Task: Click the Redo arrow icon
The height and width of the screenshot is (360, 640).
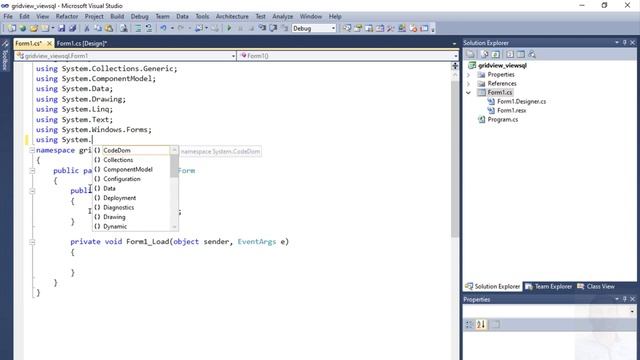Action: pos(180,28)
